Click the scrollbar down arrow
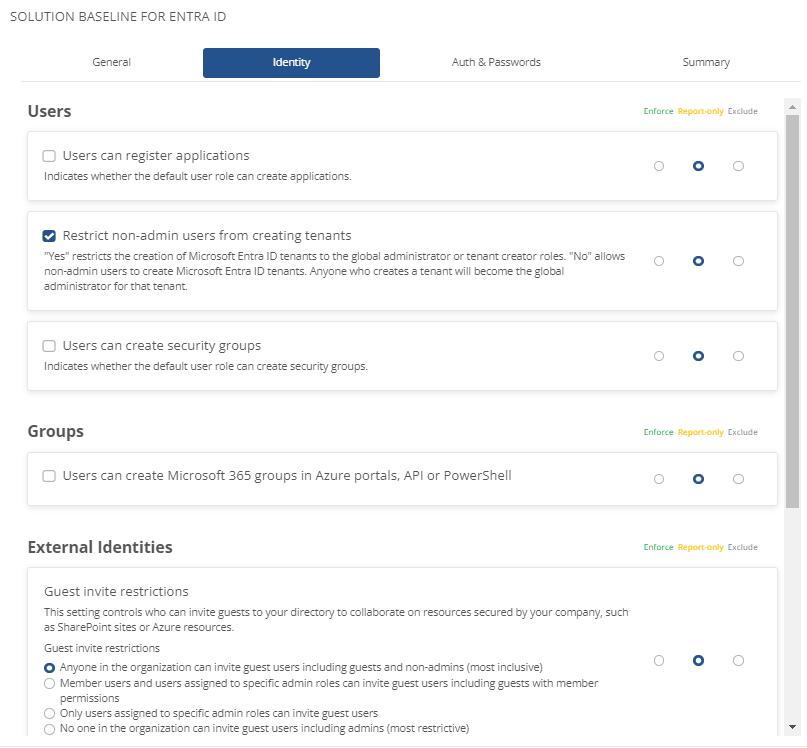The width and height of the screenshot is (807, 748). [x=792, y=727]
